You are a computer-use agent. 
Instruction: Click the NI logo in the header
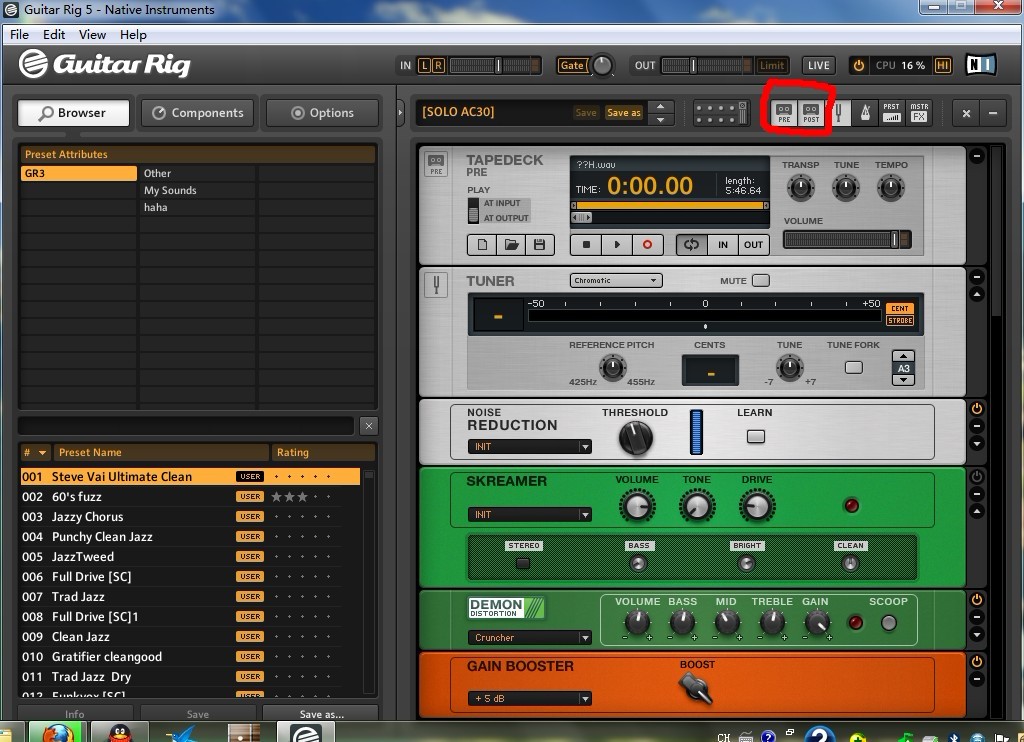[981, 65]
